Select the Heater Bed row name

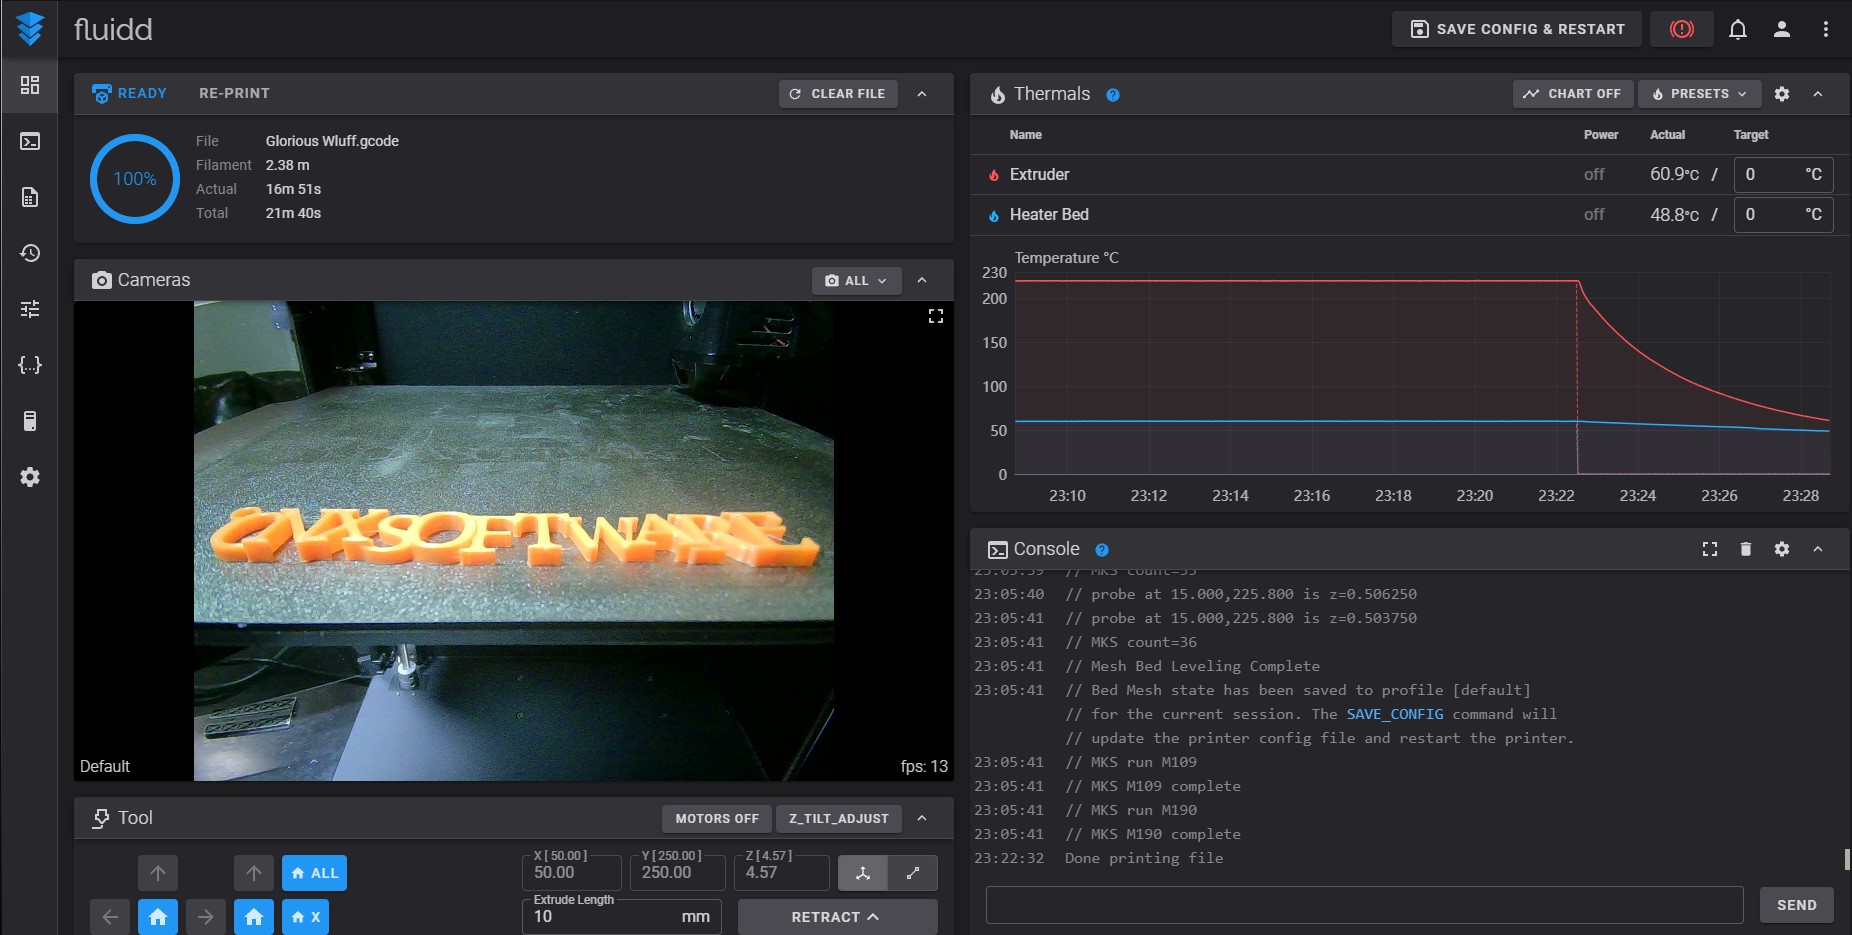click(x=1049, y=214)
